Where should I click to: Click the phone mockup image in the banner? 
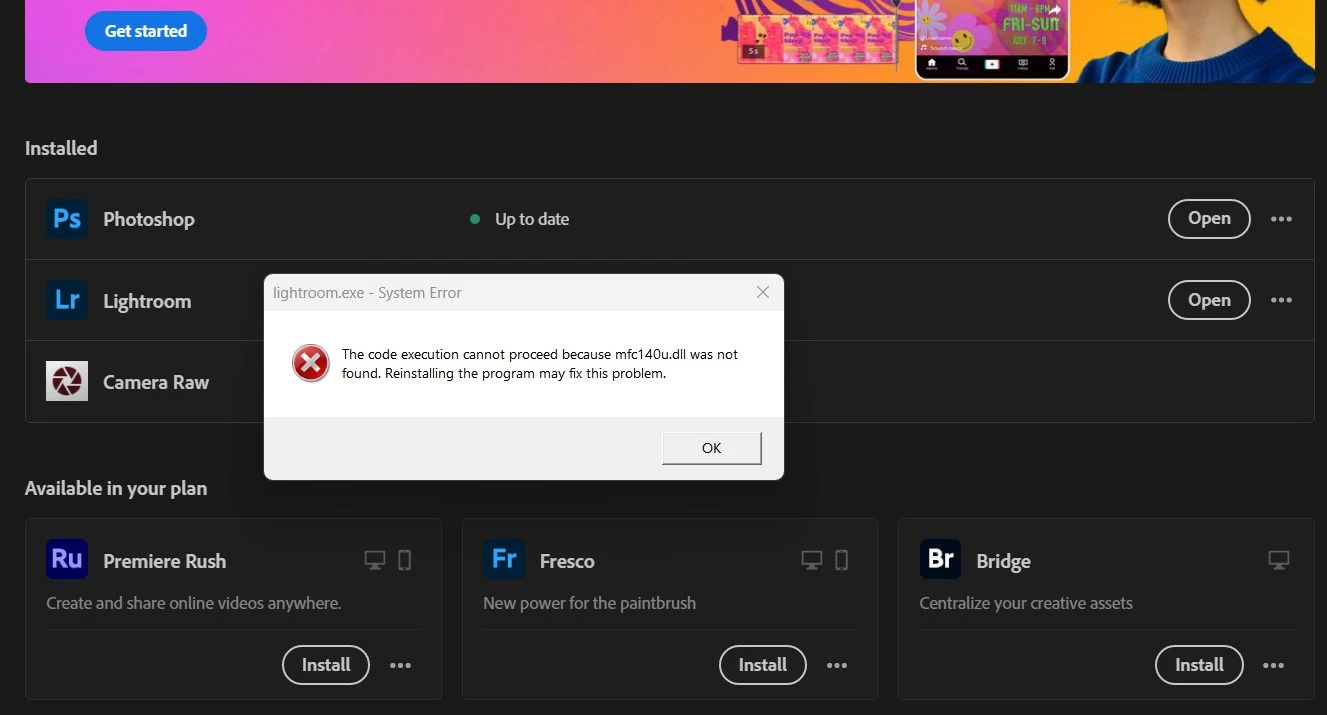coord(992,39)
